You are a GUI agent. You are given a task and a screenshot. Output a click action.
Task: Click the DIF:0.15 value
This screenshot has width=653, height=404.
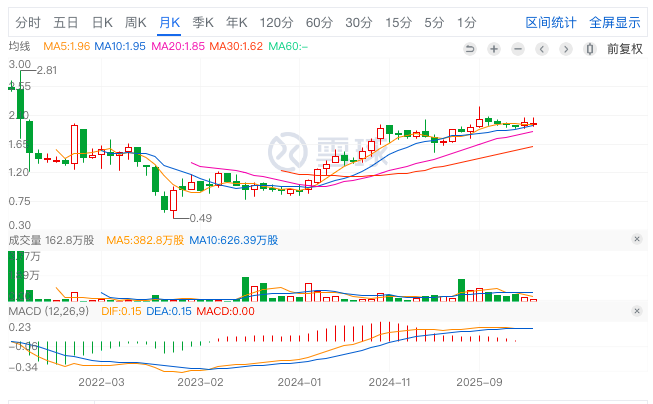(x=121, y=312)
